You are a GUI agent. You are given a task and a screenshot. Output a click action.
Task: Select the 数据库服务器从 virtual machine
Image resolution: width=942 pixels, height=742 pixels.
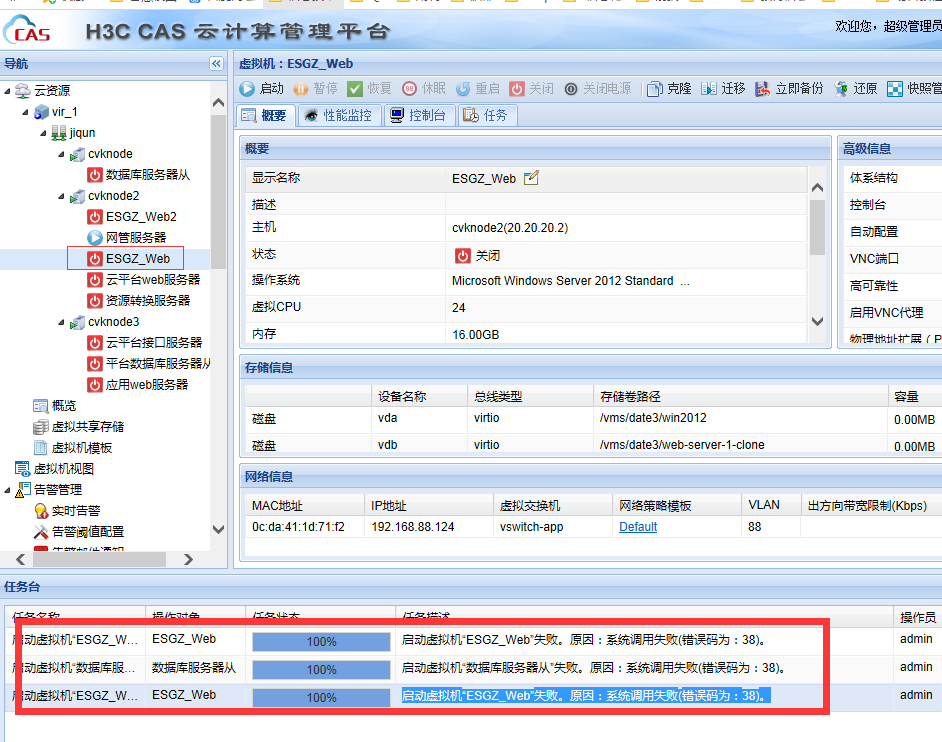pos(139,175)
